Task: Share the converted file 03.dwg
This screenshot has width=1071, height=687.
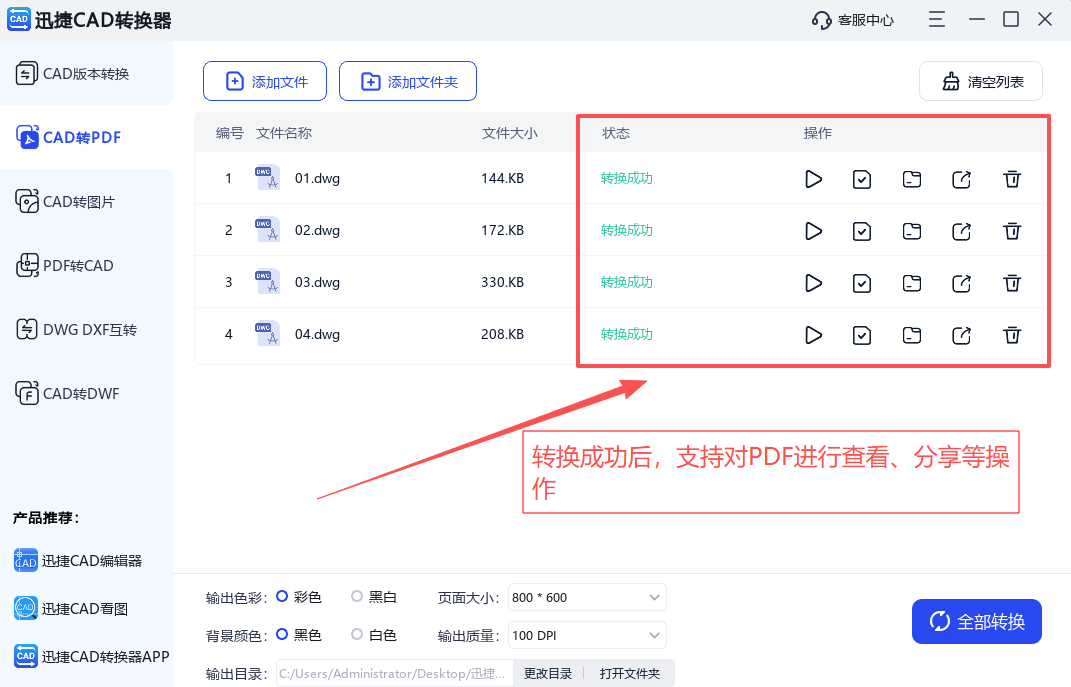Action: point(961,283)
